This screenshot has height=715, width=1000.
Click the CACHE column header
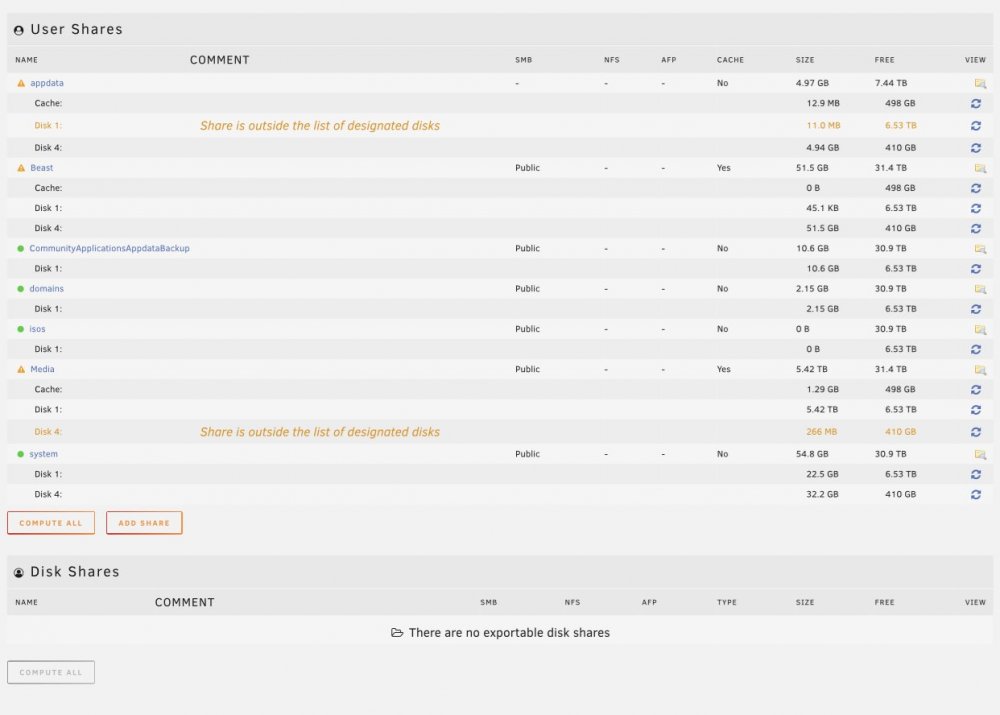tap(730, 60)
